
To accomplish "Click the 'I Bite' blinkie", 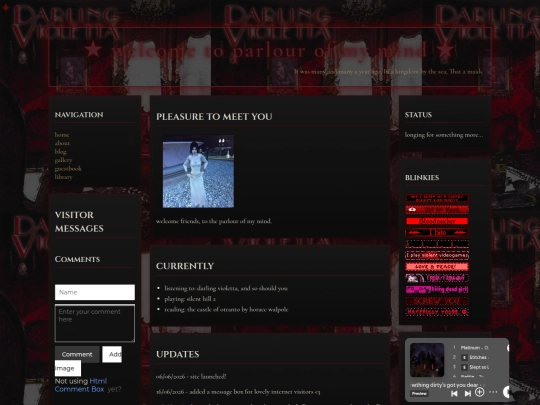I will pyautogui.click(x=437, y=232).
